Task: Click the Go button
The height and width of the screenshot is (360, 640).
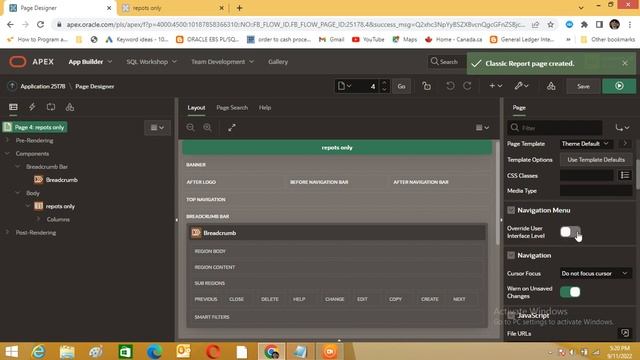Action: click(x=402, y=86)
